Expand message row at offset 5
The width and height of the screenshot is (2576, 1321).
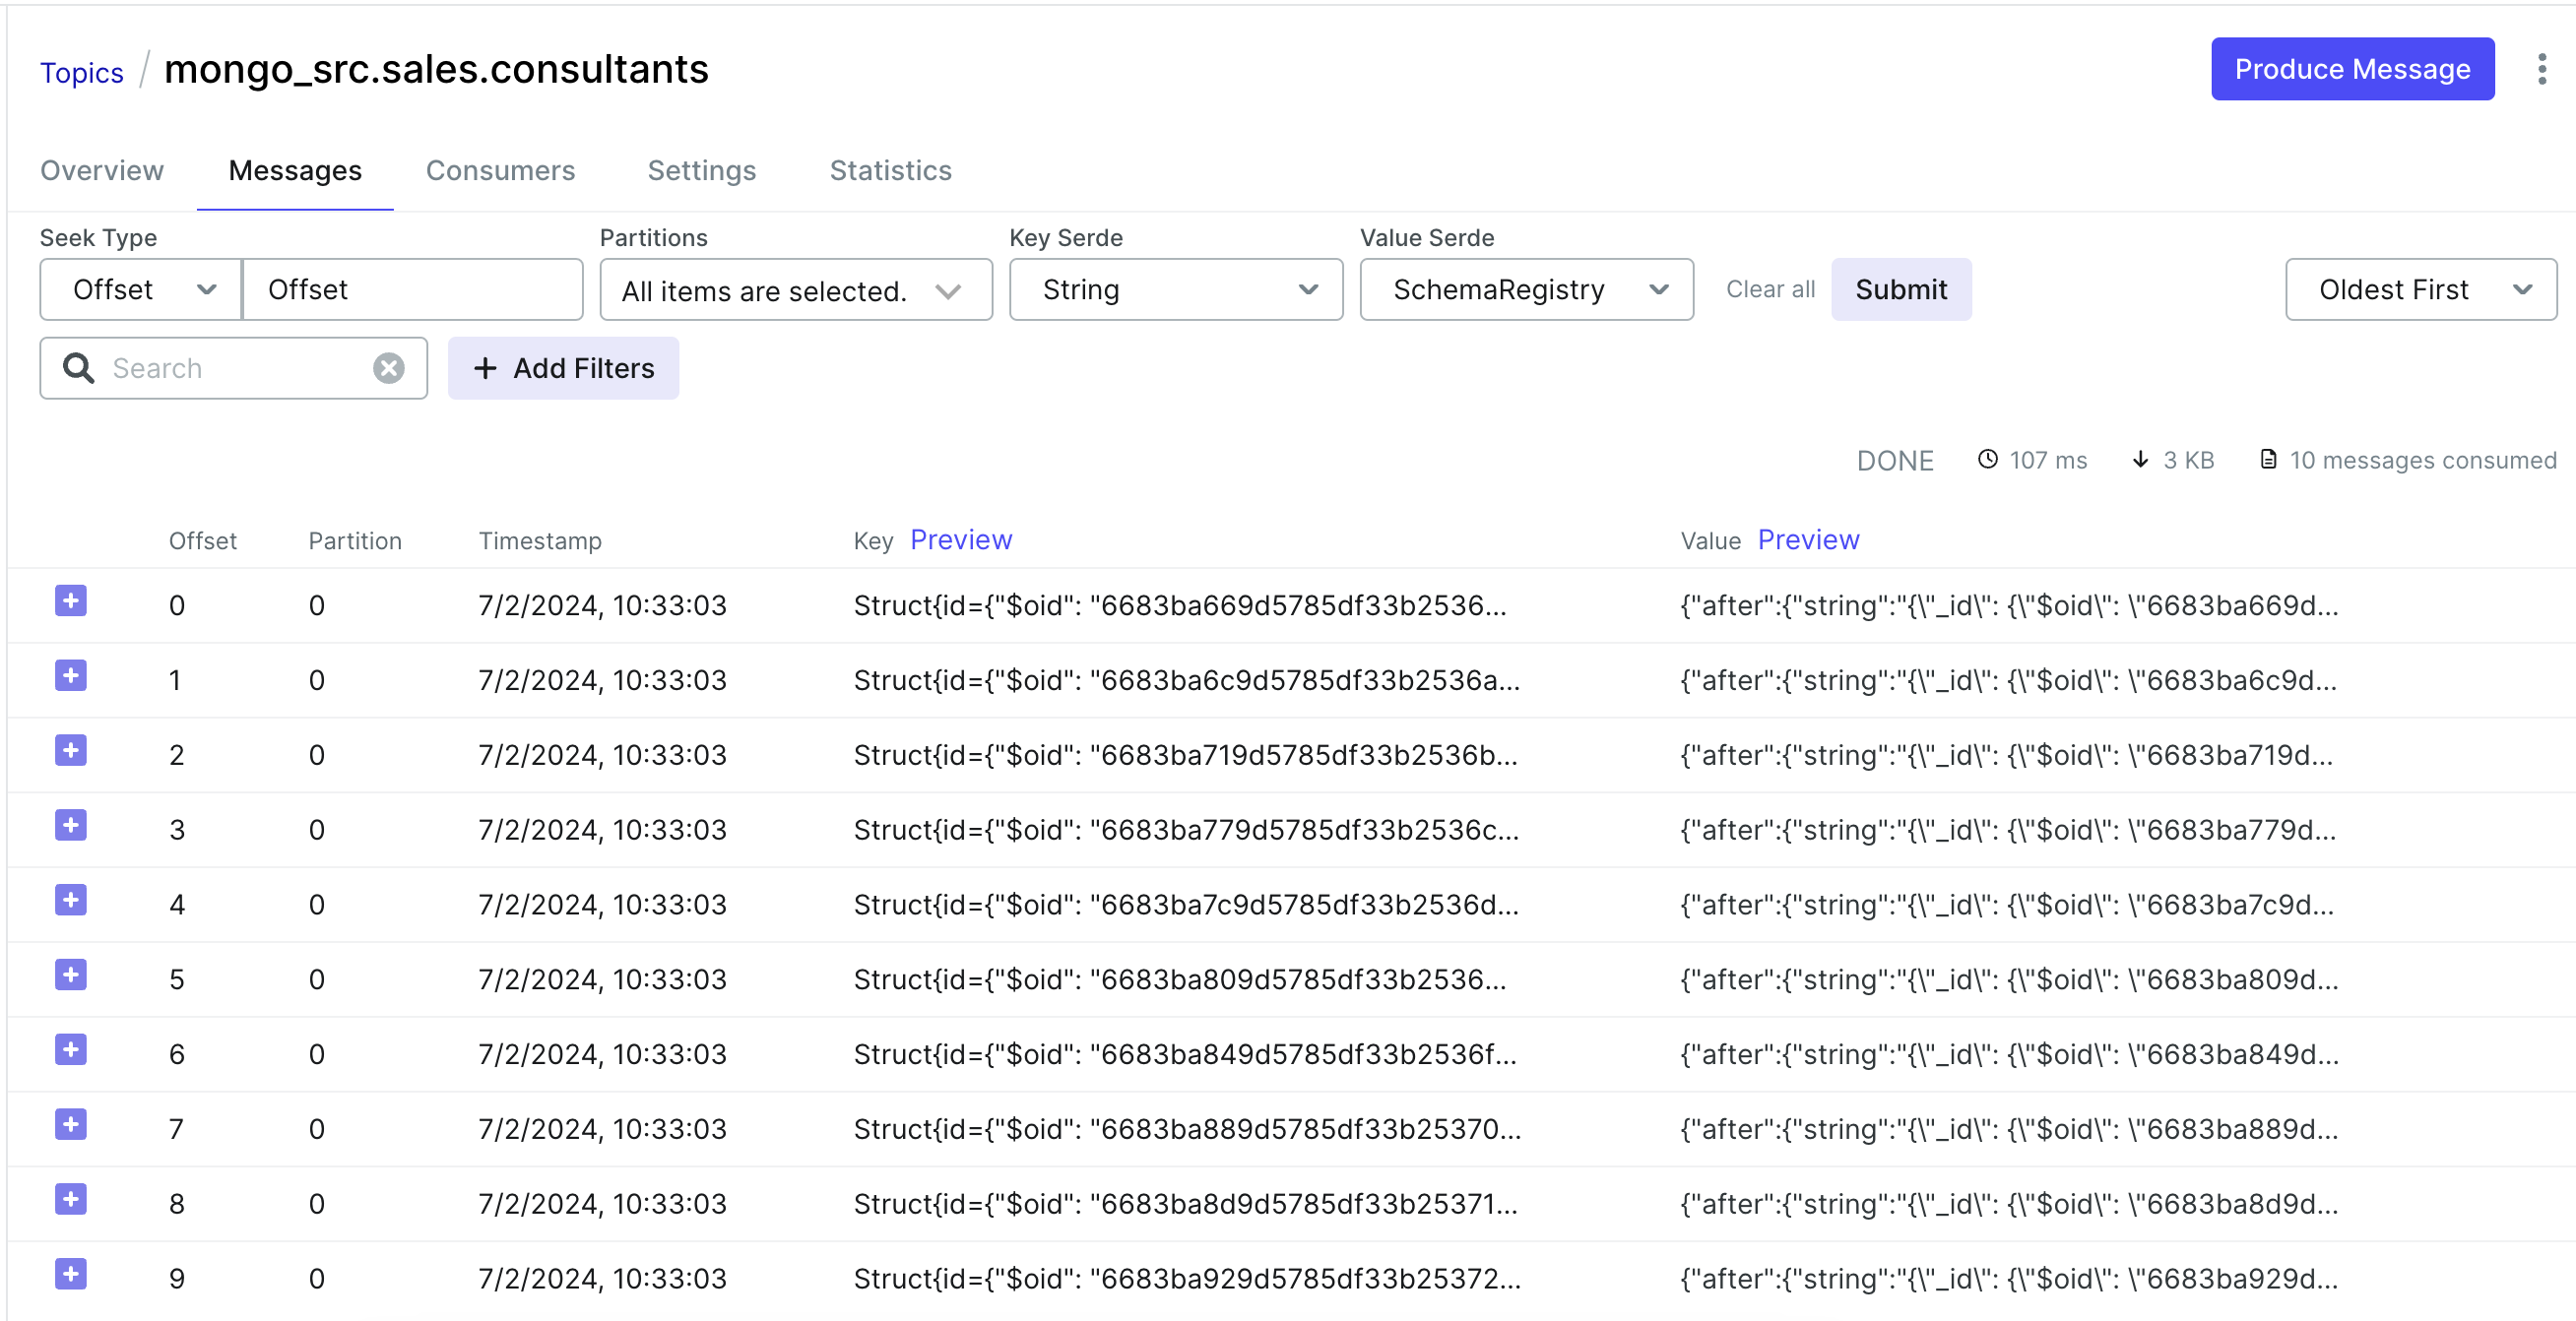[70, 975]
